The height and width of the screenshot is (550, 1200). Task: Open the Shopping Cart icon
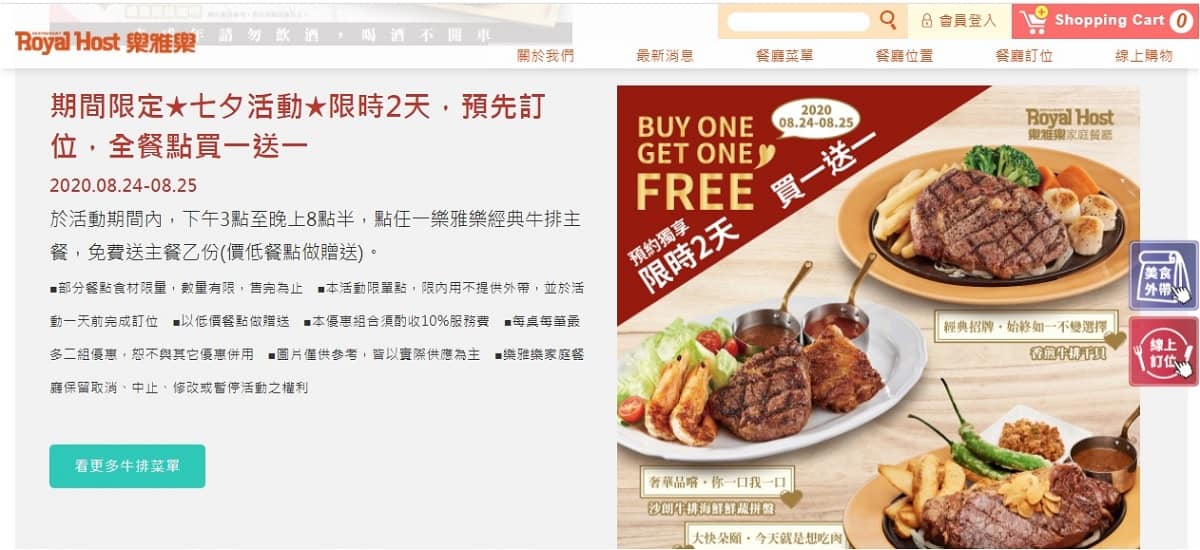[1034, 19]
